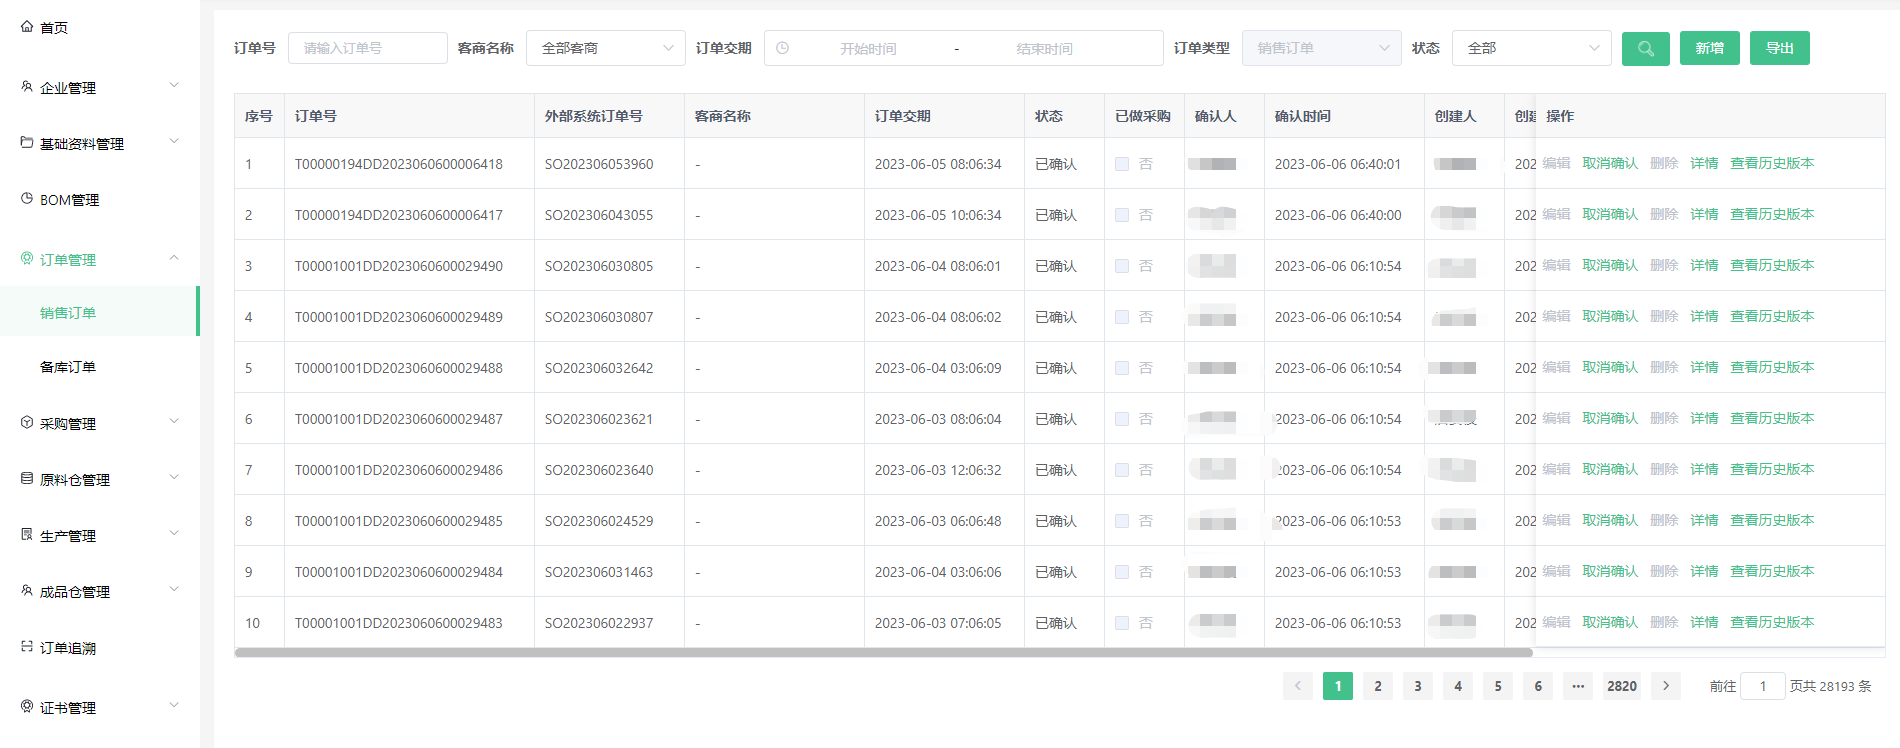Click 查看历史版本 link in row 3
The image size is (1900, 748).
pyautogui.click(x=1771, y=265)
